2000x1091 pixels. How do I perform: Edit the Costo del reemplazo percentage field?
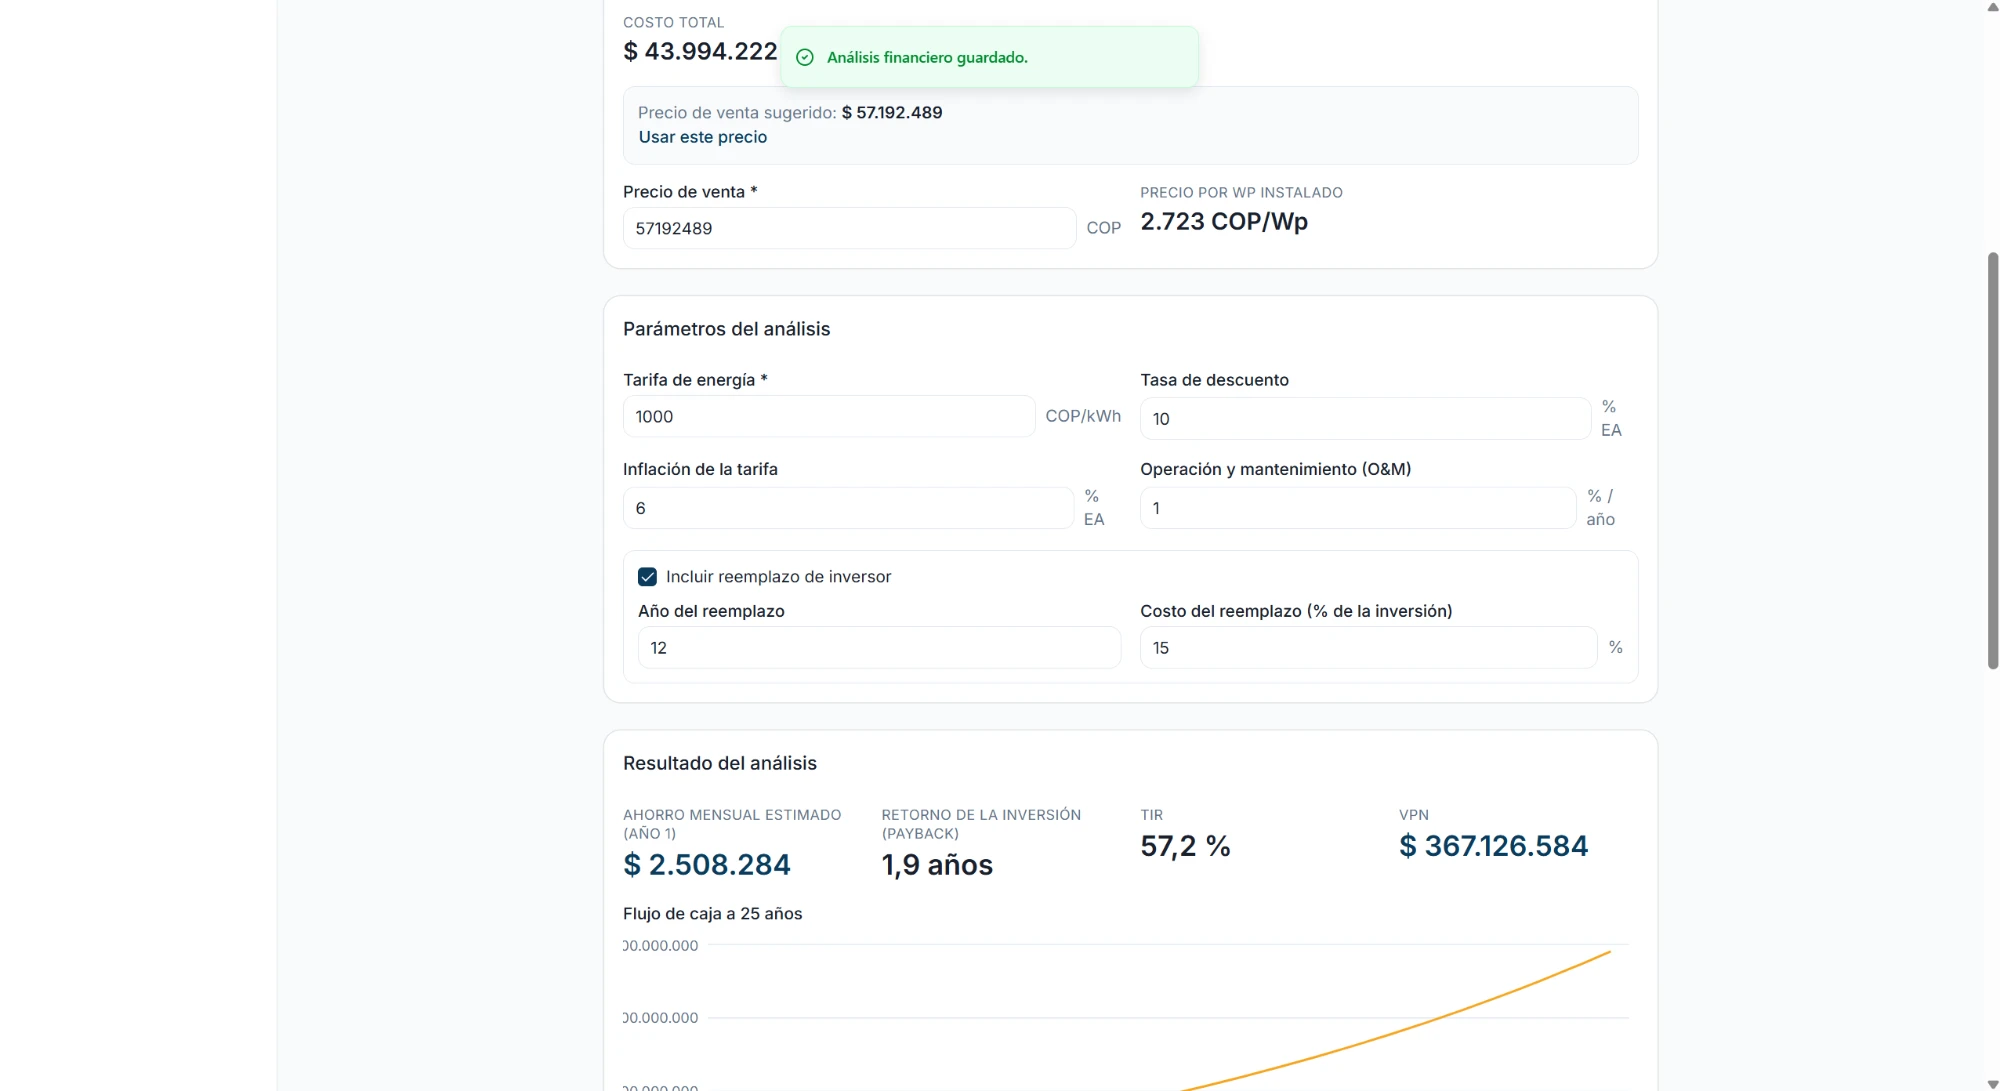(1368, 647)
